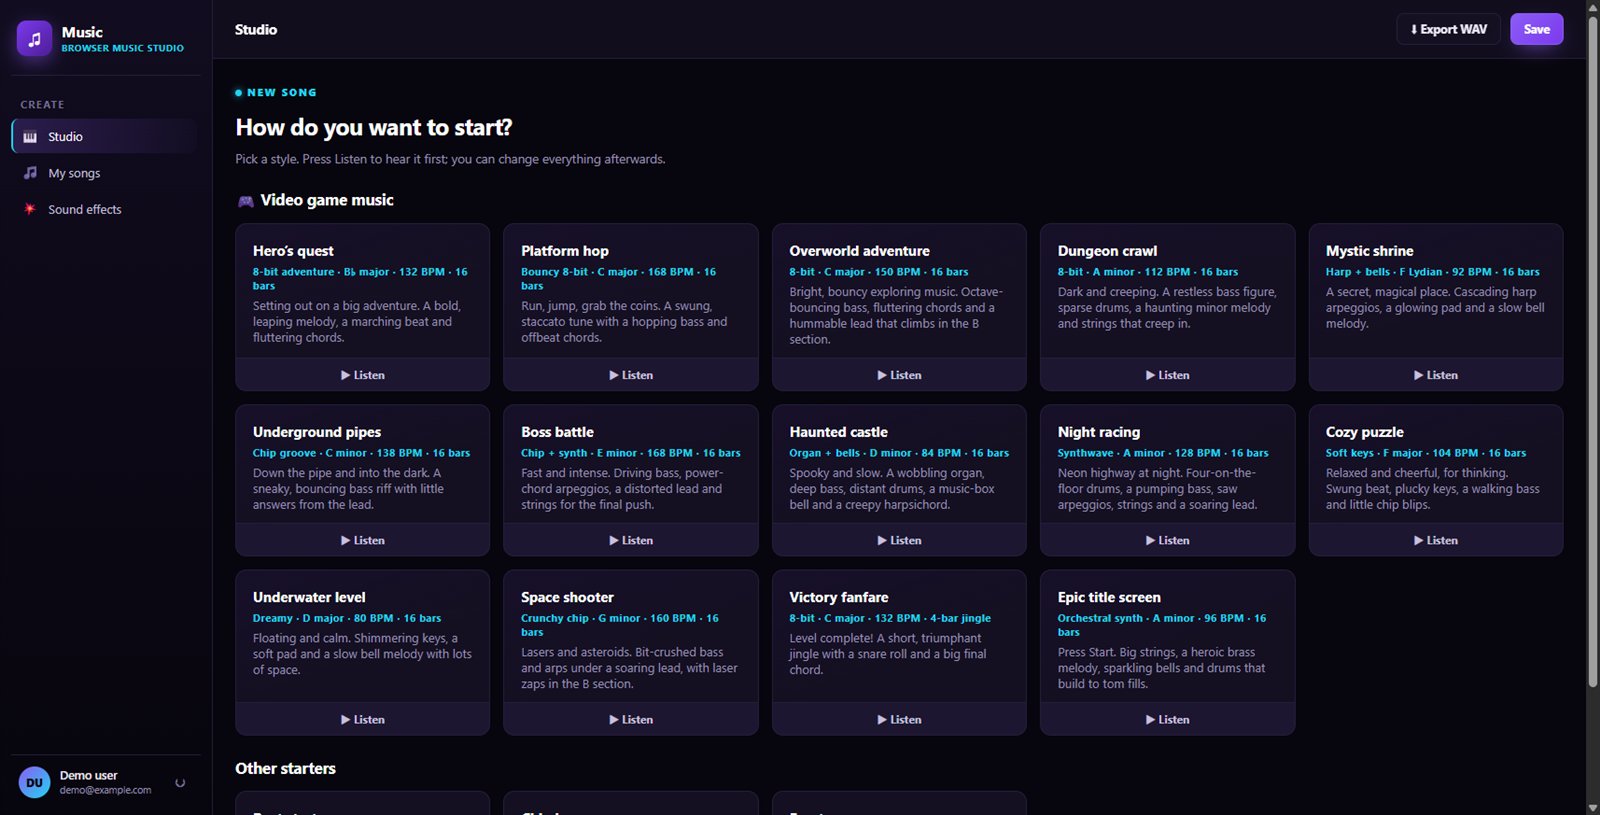
Task: Pick the Epic title screen title
Action: tap(1109, 597)
